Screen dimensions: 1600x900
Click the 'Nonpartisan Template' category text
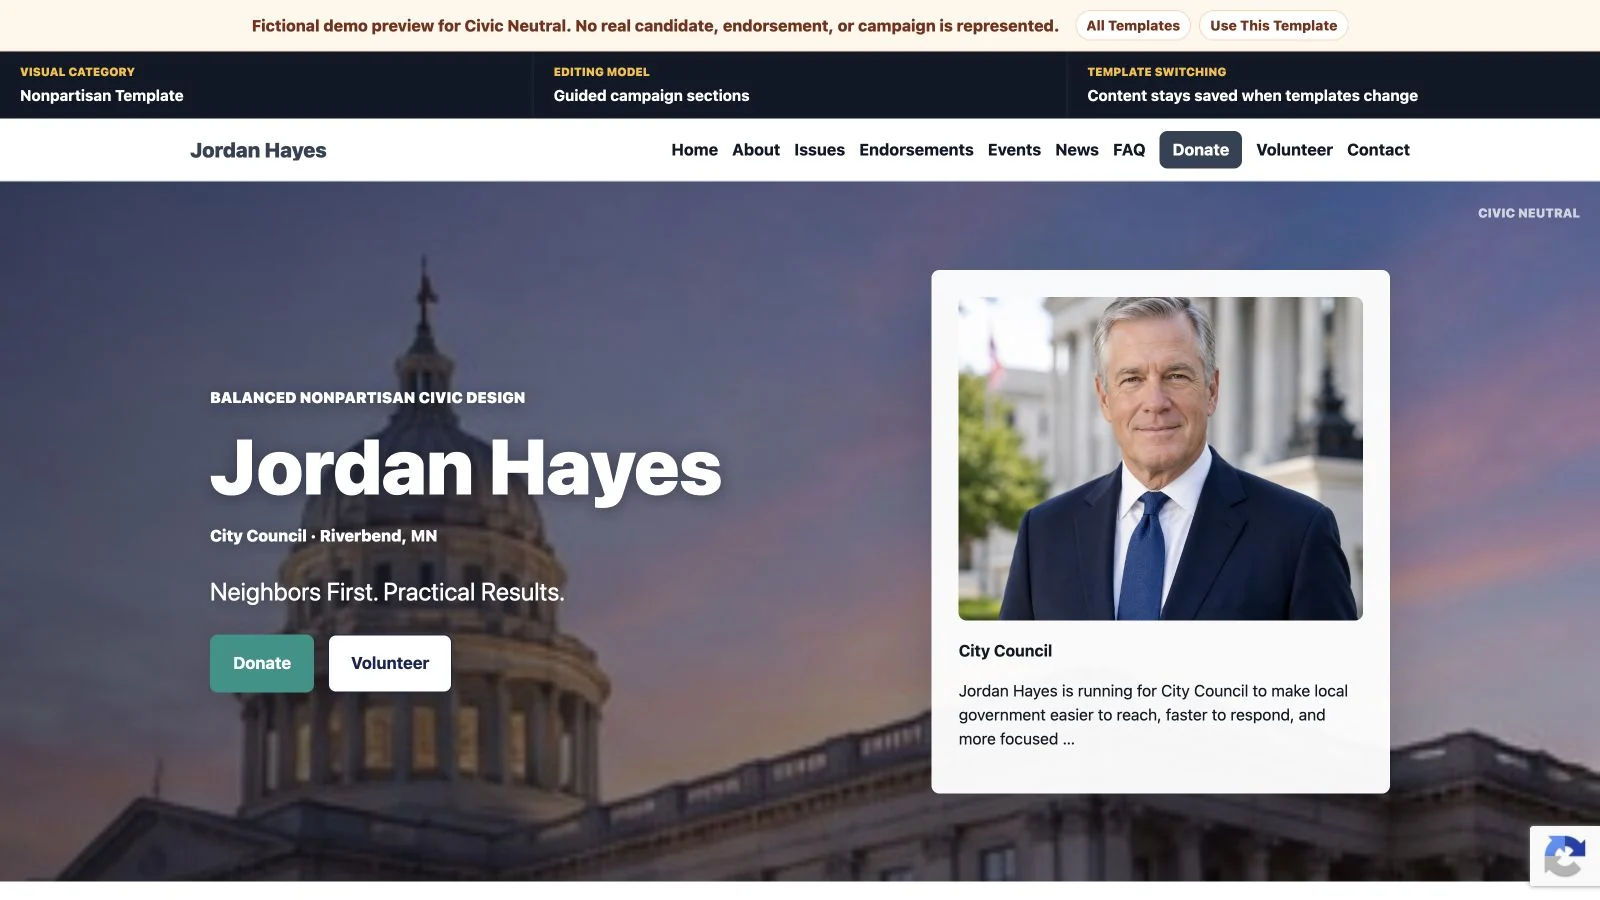coord(102,96)
